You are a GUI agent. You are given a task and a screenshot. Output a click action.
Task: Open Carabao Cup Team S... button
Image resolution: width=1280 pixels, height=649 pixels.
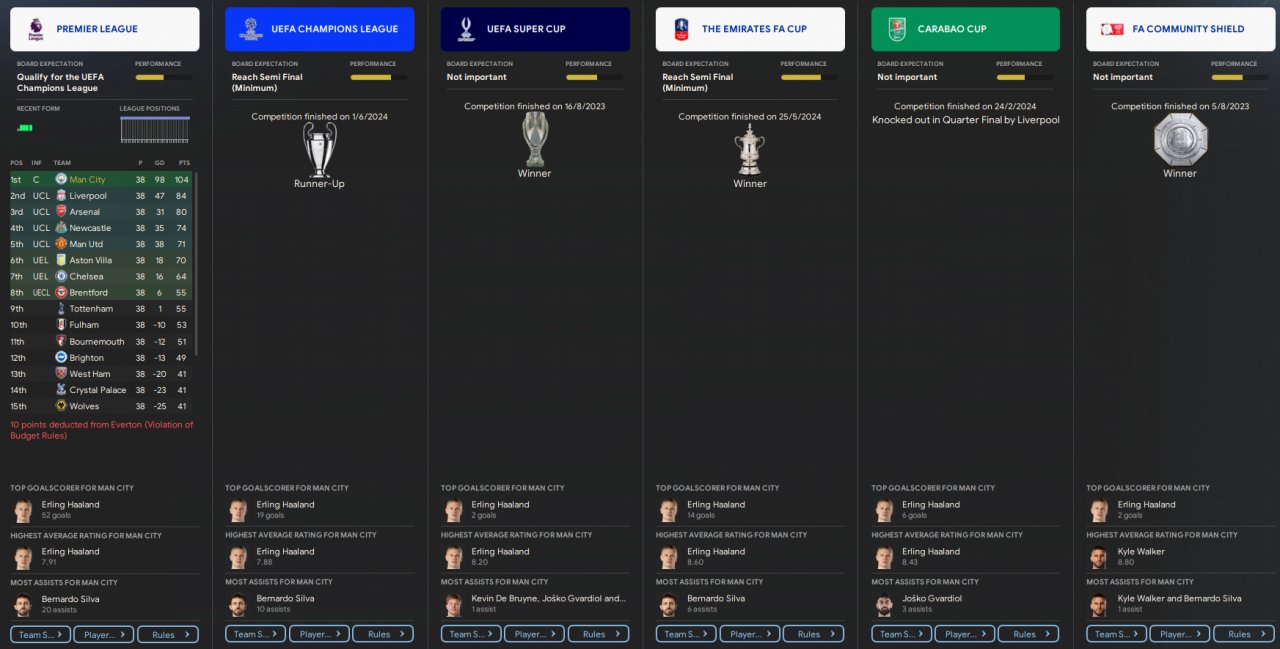[x=901, y=634]
